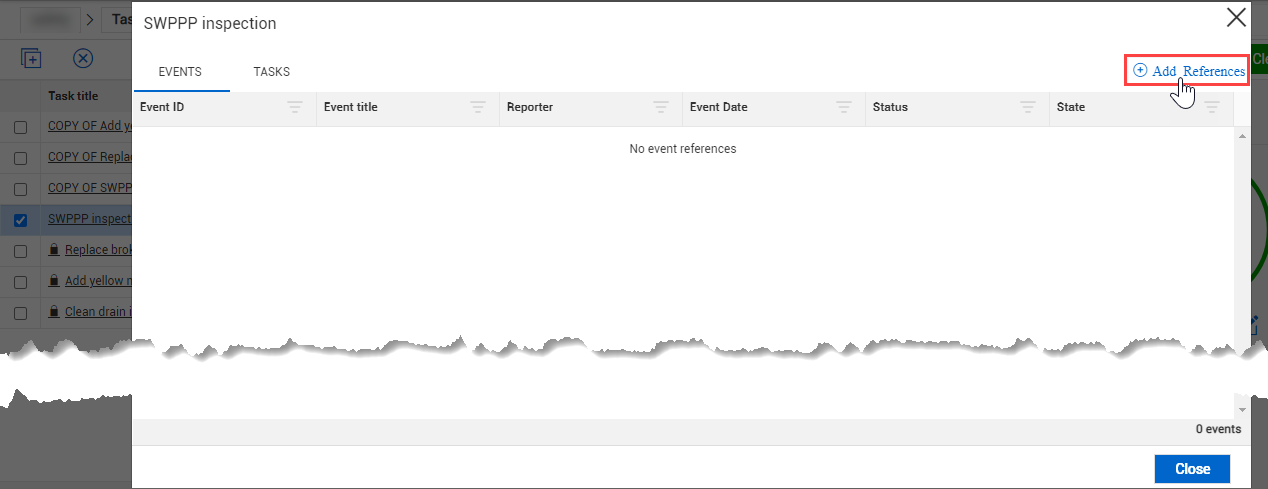
Task: Open the Reporter column filter
Action: point(661,107)
